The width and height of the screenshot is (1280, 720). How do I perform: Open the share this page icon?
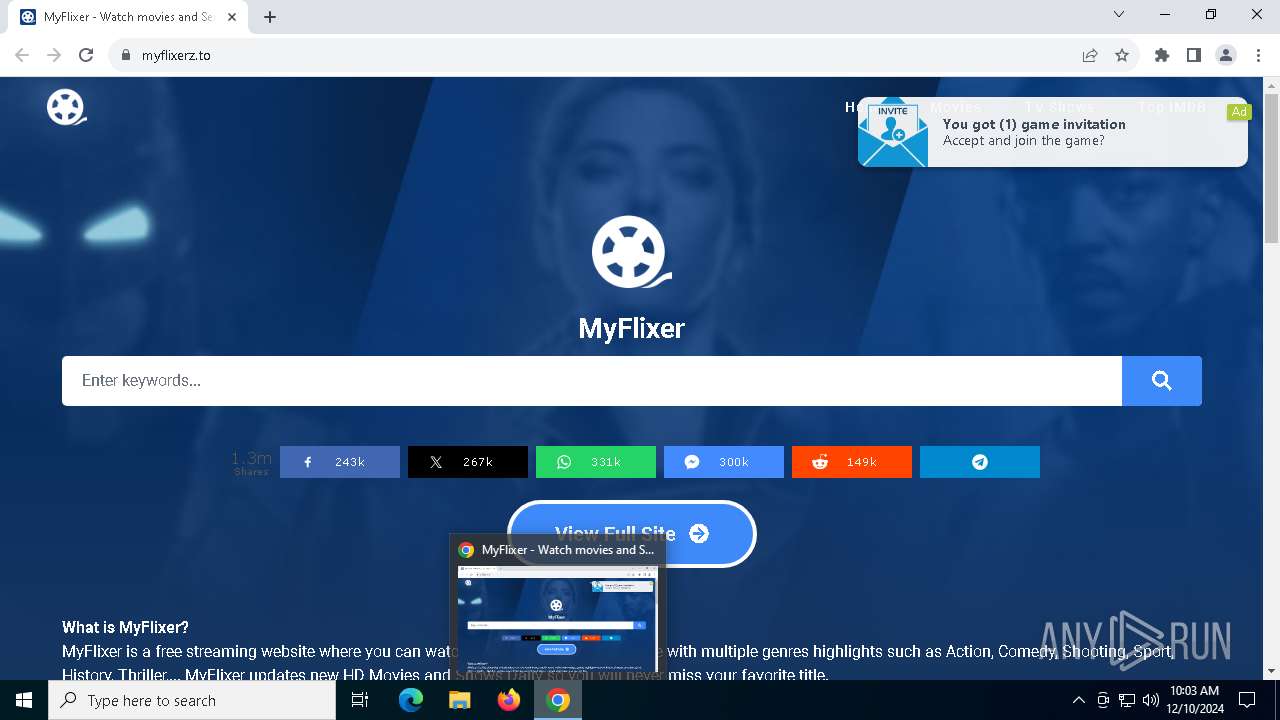[x=1090, y=55]
